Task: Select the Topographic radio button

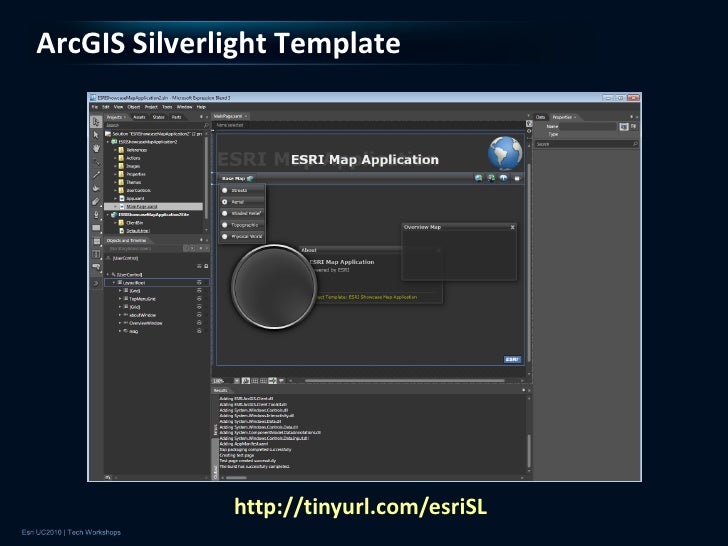Action: 225,225
